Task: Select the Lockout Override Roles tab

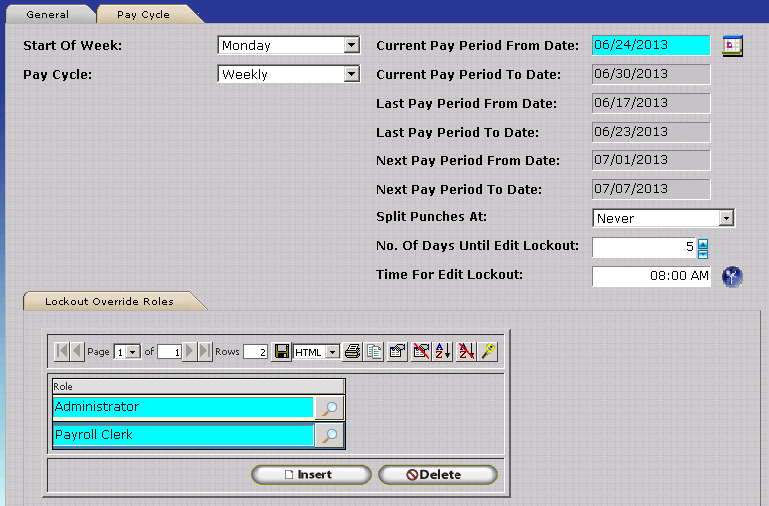Action: tap(109, 301)
